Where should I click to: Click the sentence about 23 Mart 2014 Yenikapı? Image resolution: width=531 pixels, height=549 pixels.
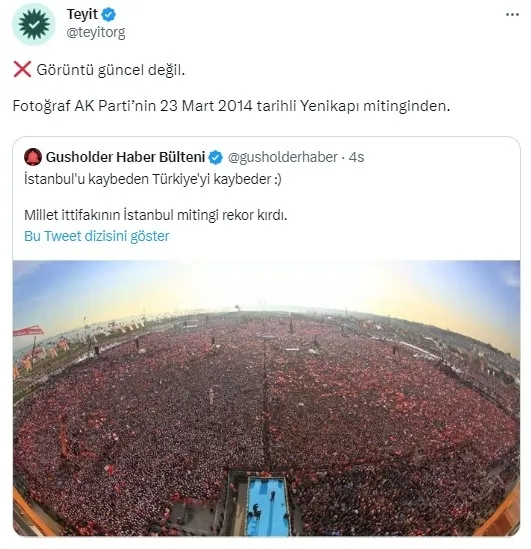[x=231, y=106]
